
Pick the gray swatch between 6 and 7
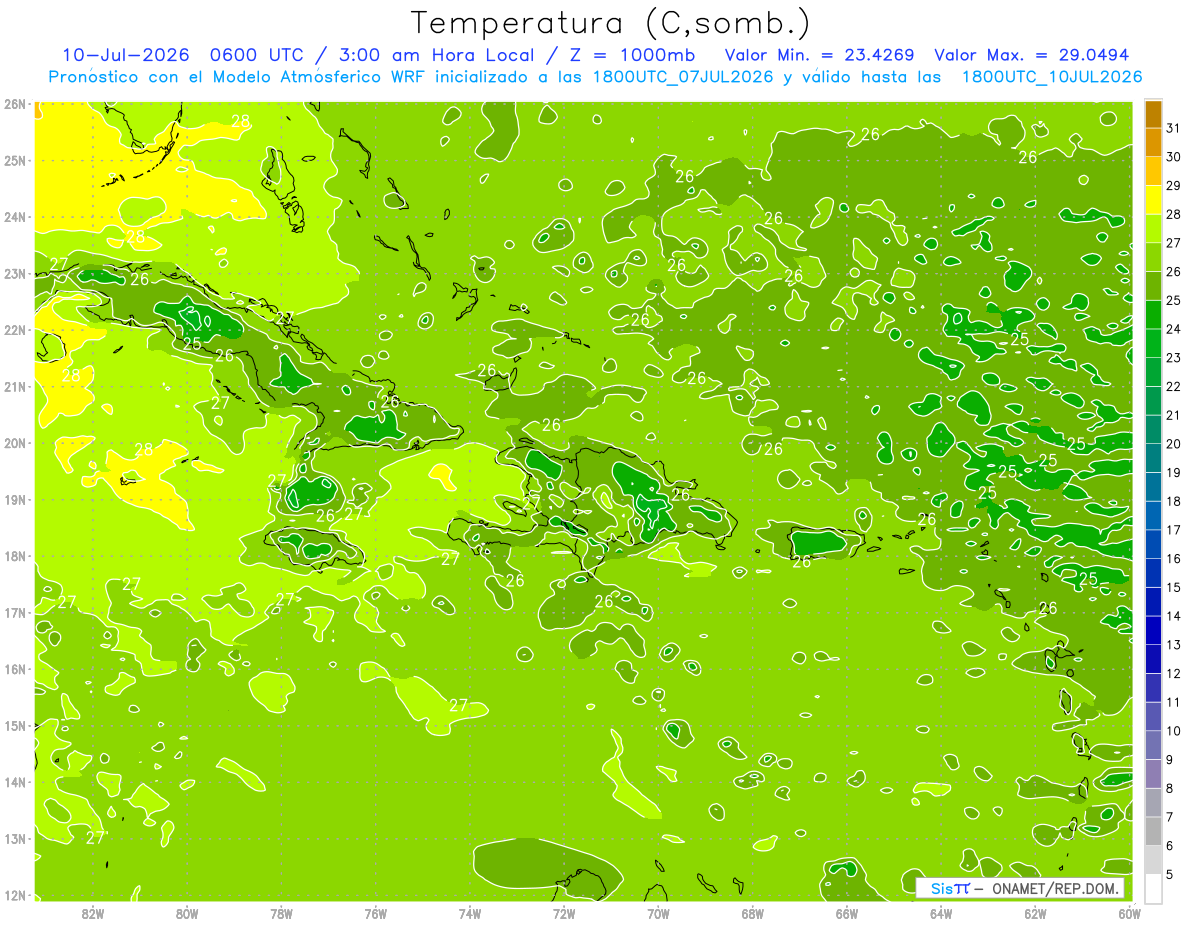[x=1153, y=831]
